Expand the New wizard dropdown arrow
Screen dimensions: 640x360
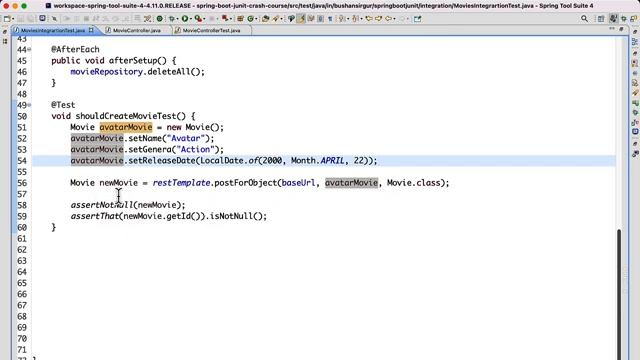click(x=13, y=19)
